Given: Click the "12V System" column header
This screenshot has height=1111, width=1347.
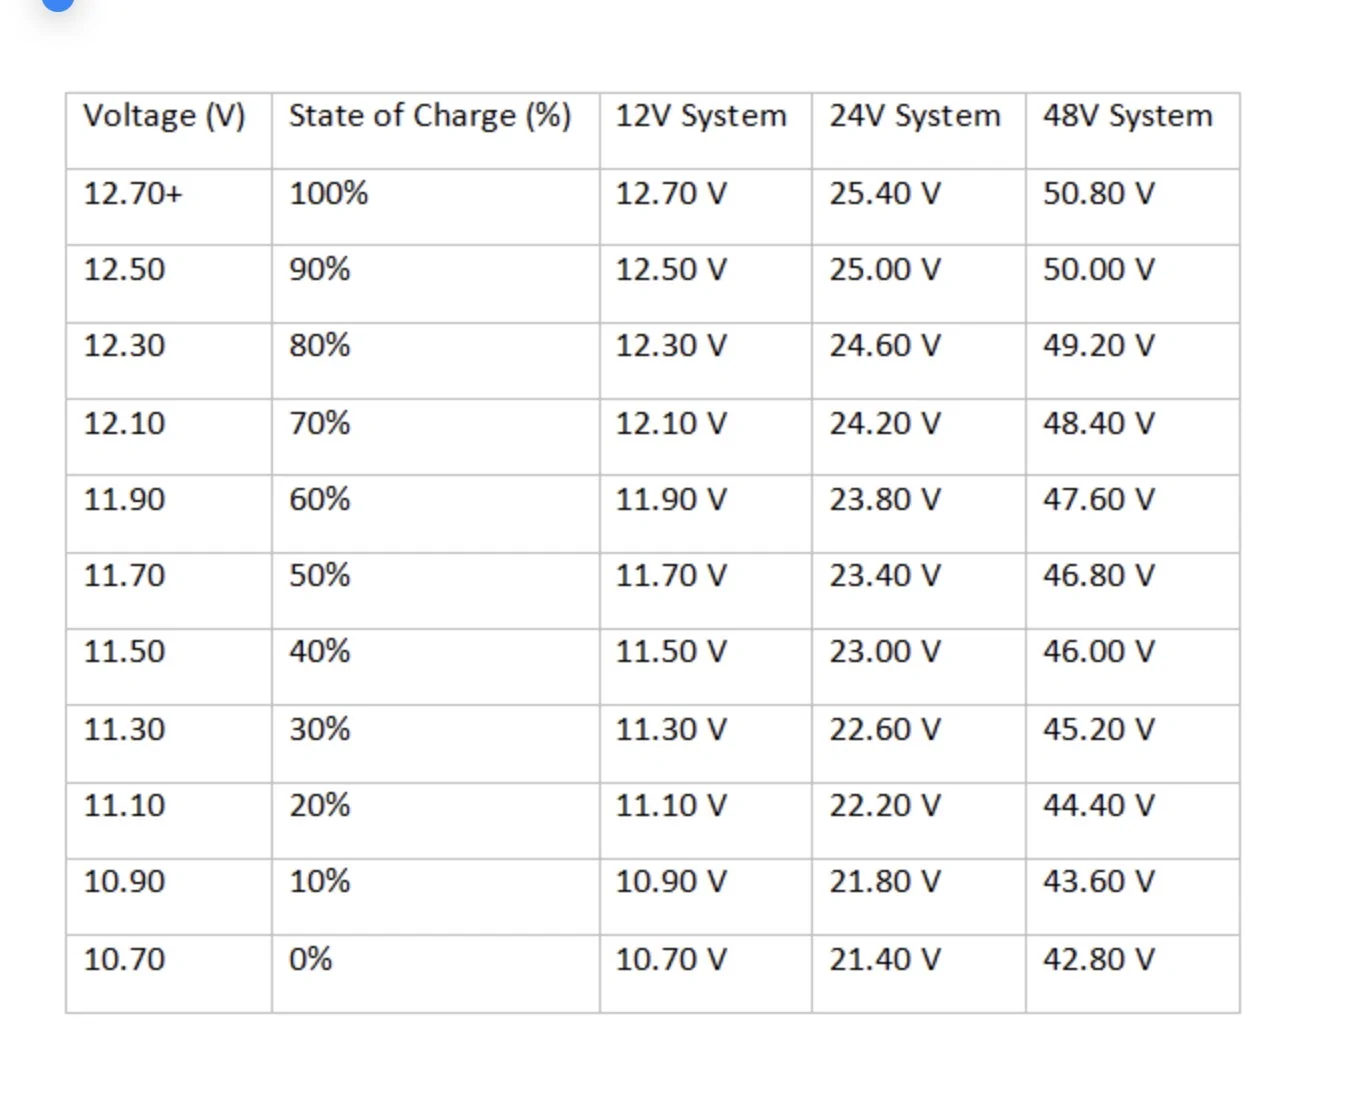Looking at the screenshot, I should click(x=701, y=116).
